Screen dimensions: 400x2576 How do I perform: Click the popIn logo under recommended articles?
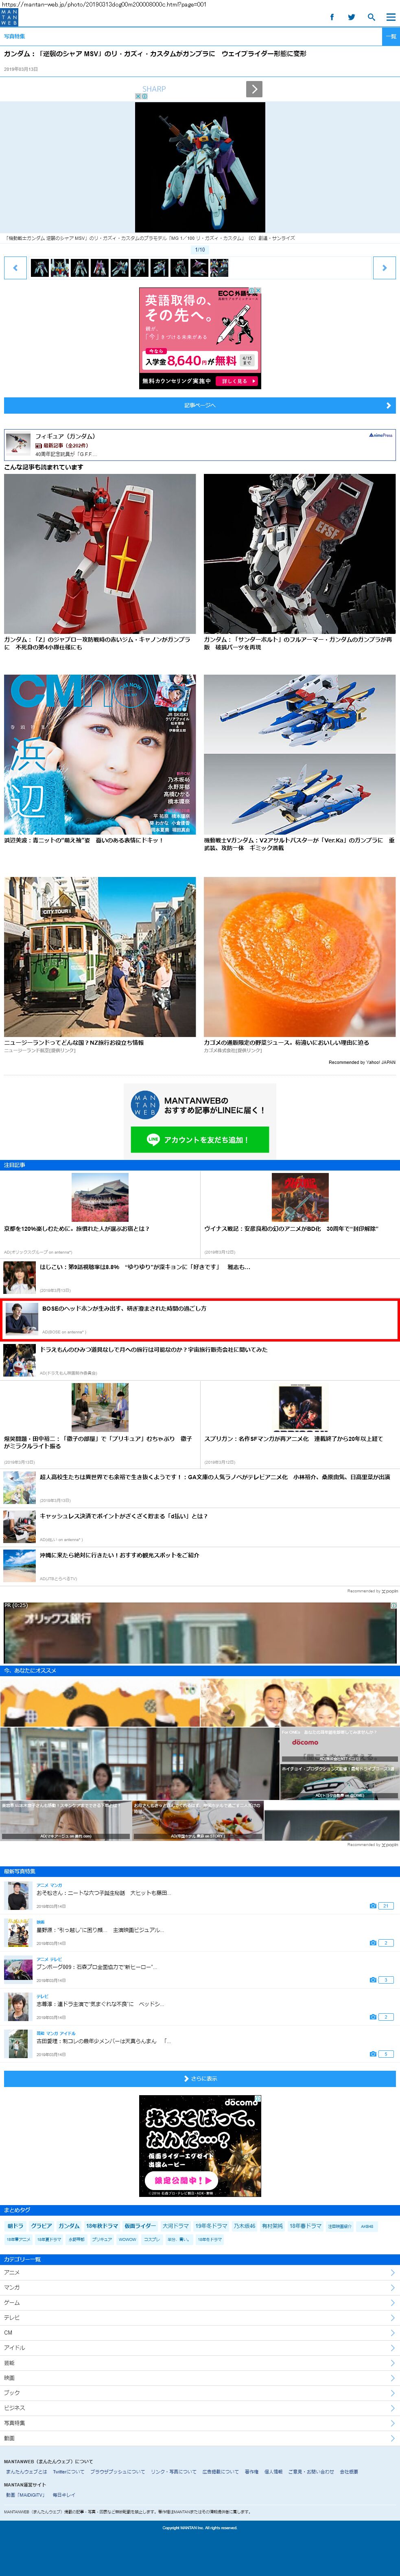(390, 1591)
